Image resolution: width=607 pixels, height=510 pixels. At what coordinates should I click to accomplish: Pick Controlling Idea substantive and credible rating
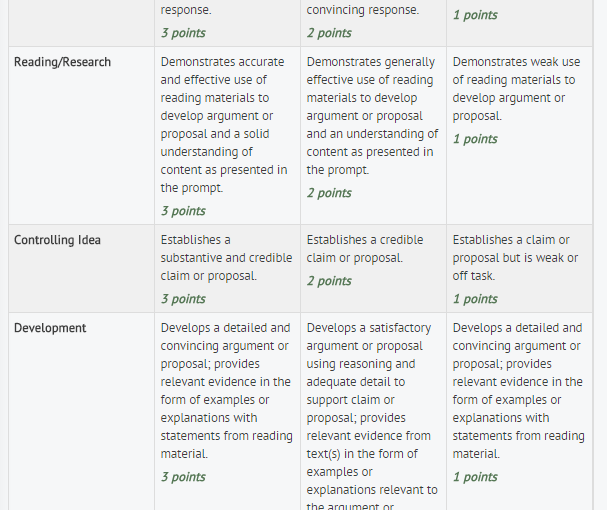coord(227,268)
